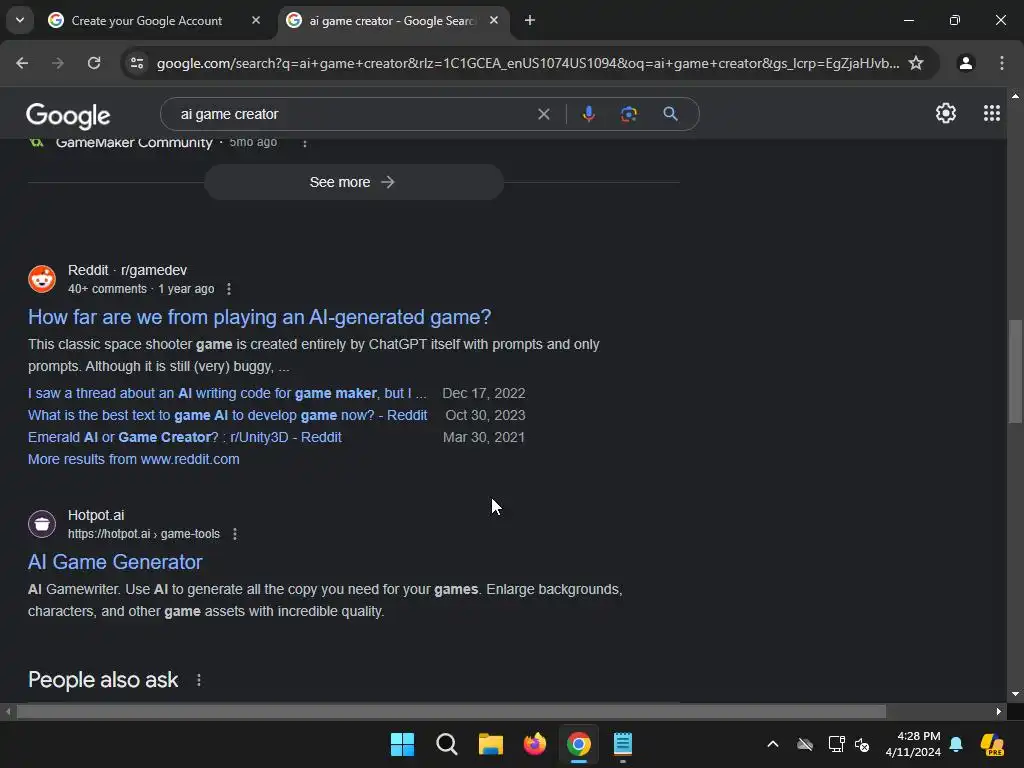
Task: Open What is the best text to game AI link
Action: (x=227, y=415)
